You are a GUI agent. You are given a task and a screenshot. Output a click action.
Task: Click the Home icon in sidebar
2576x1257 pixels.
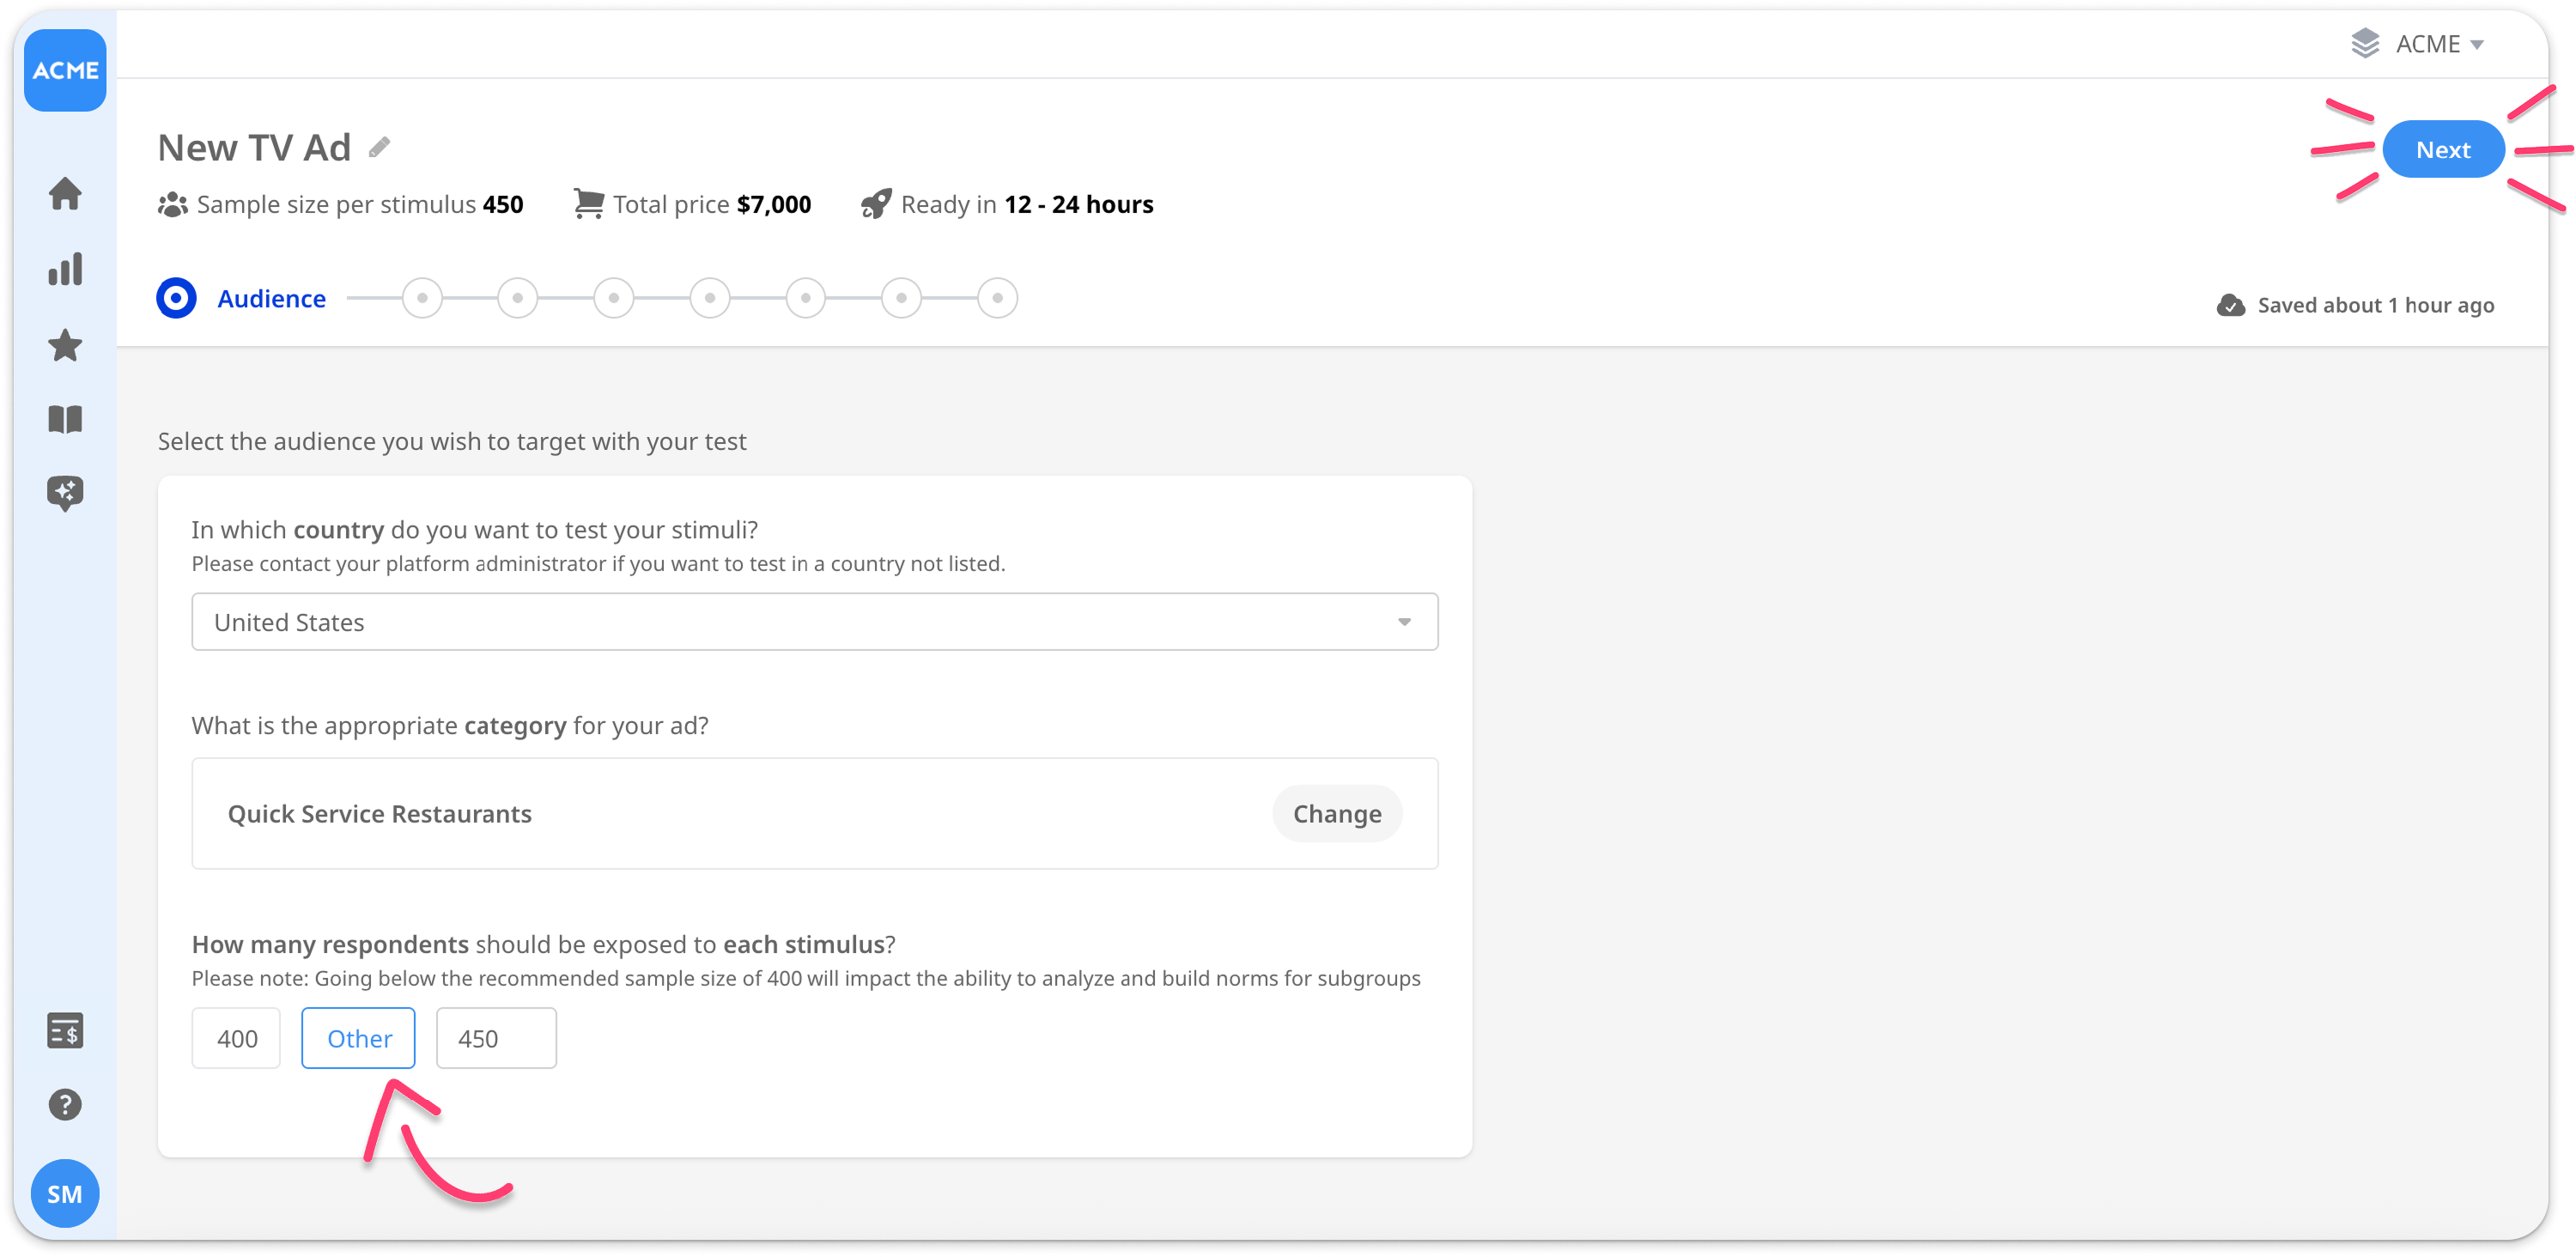(x=65, y=193)
